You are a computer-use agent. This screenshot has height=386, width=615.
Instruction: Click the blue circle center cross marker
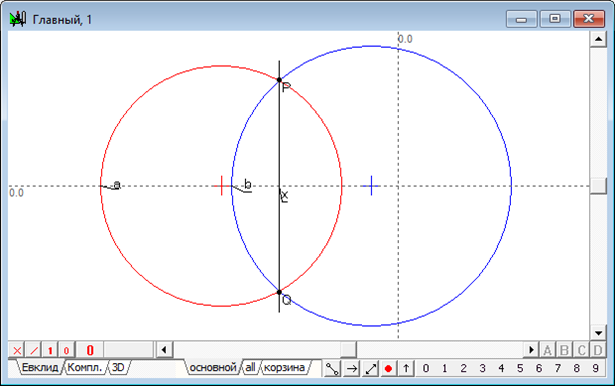[x=371, y=186]
